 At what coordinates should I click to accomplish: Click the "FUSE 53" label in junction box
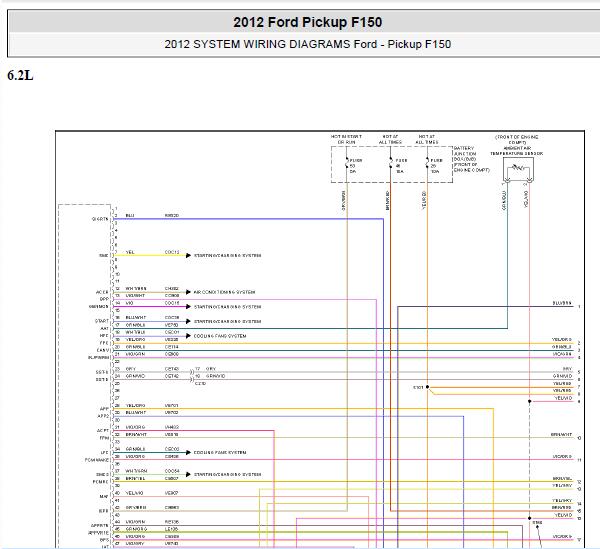355,163
